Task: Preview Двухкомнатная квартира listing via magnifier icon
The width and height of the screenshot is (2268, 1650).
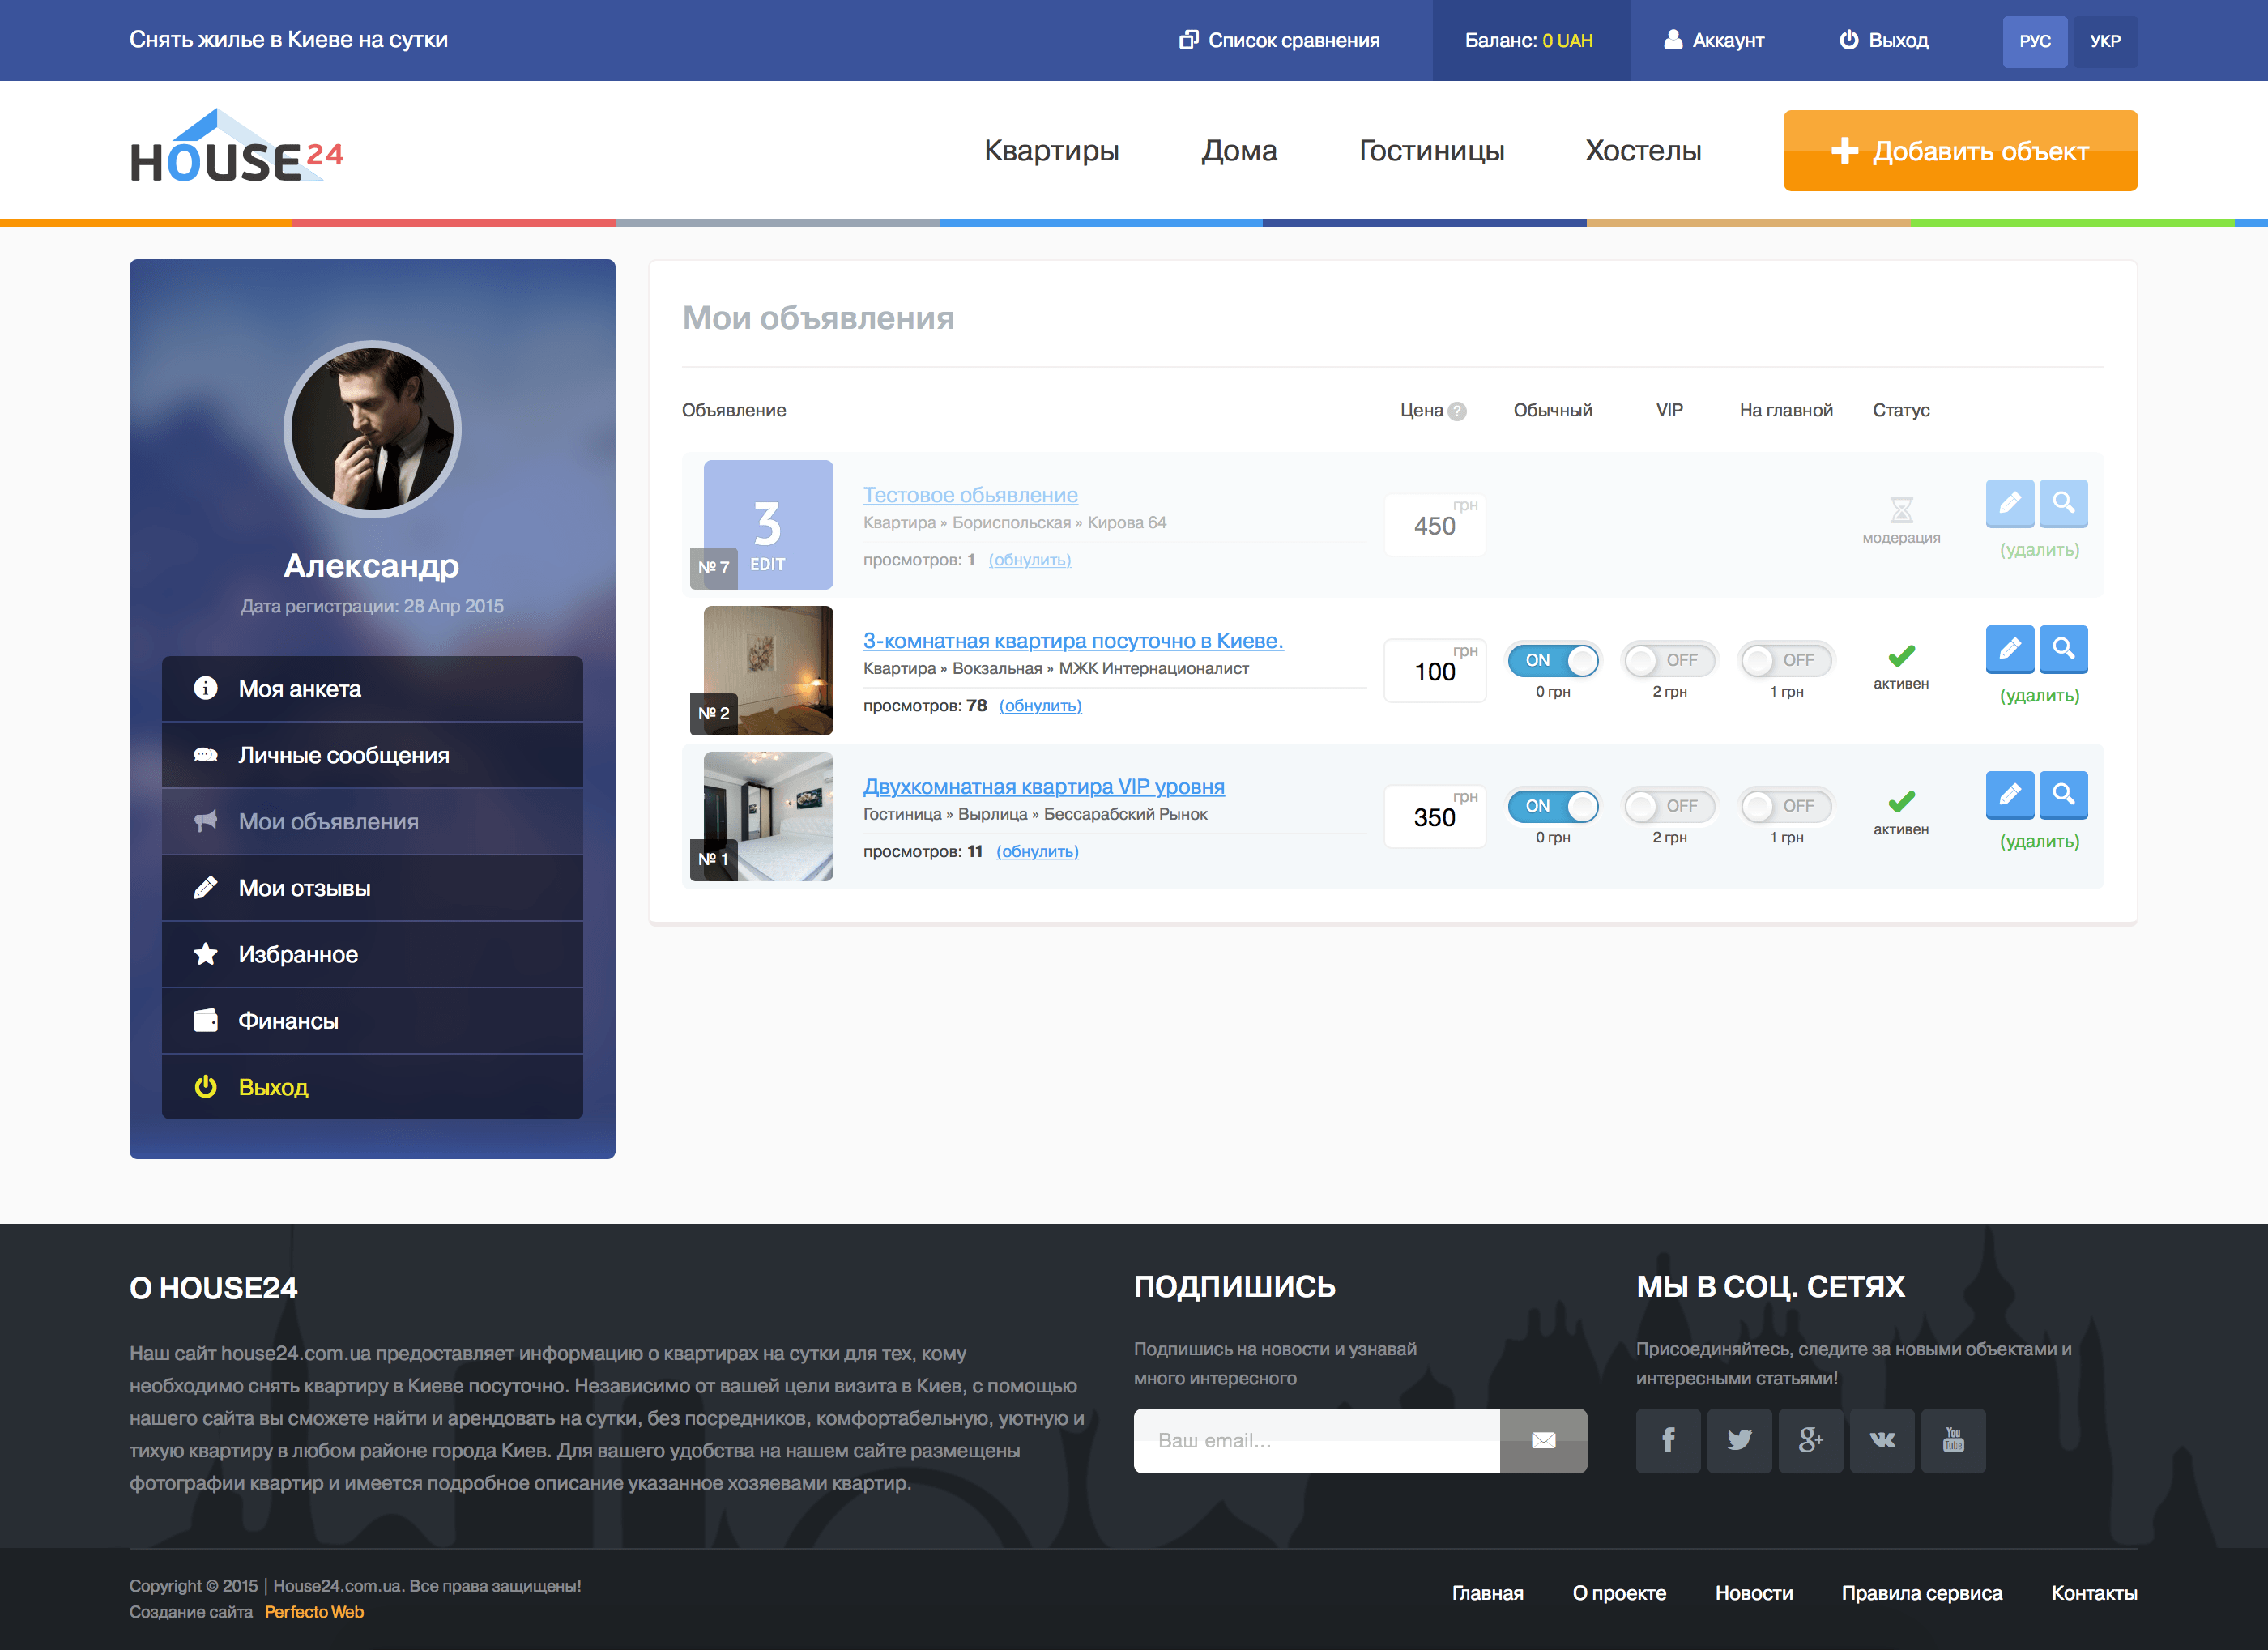Action: coord(2063,795)
